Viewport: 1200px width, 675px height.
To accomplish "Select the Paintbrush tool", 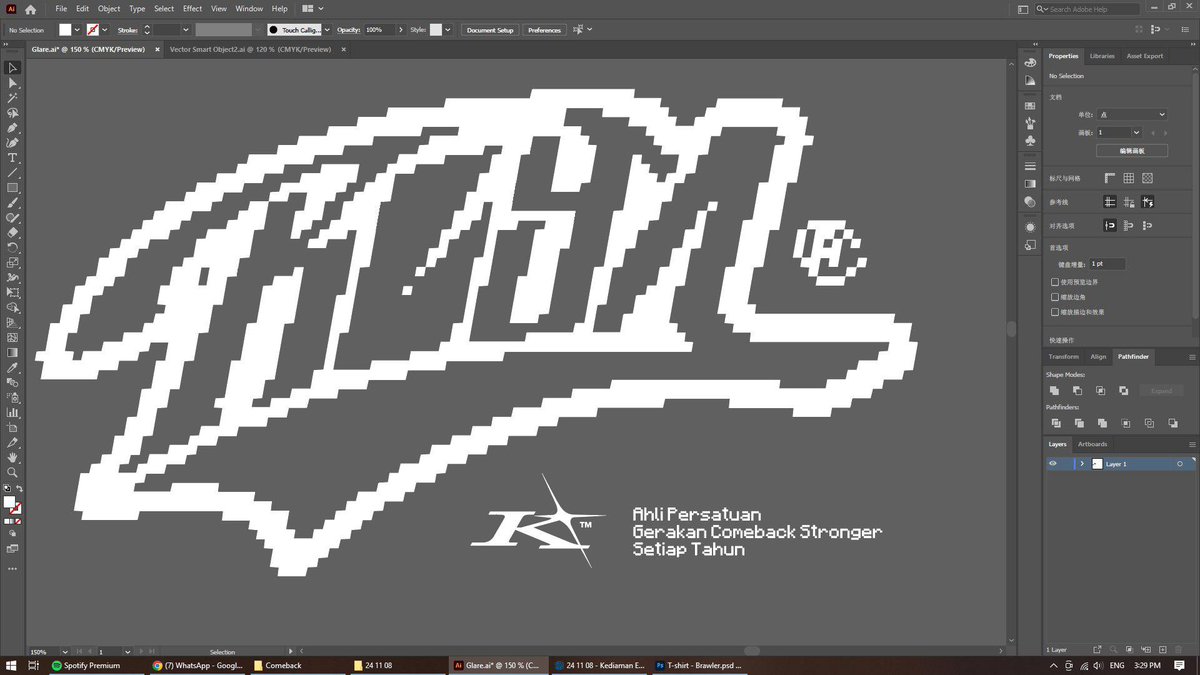I will (x=13, y=203).
